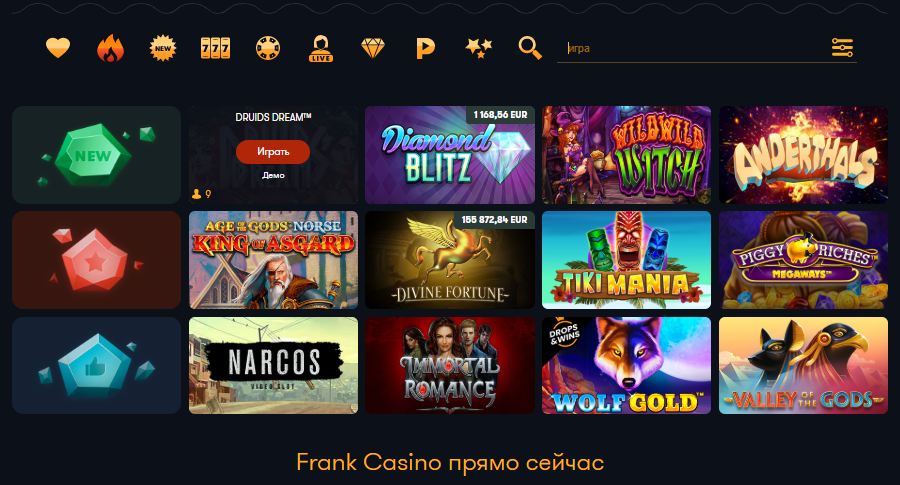Open the blue thumbs-up gem category tile
Screen dimensions: 900x485
tap(96, 366)
